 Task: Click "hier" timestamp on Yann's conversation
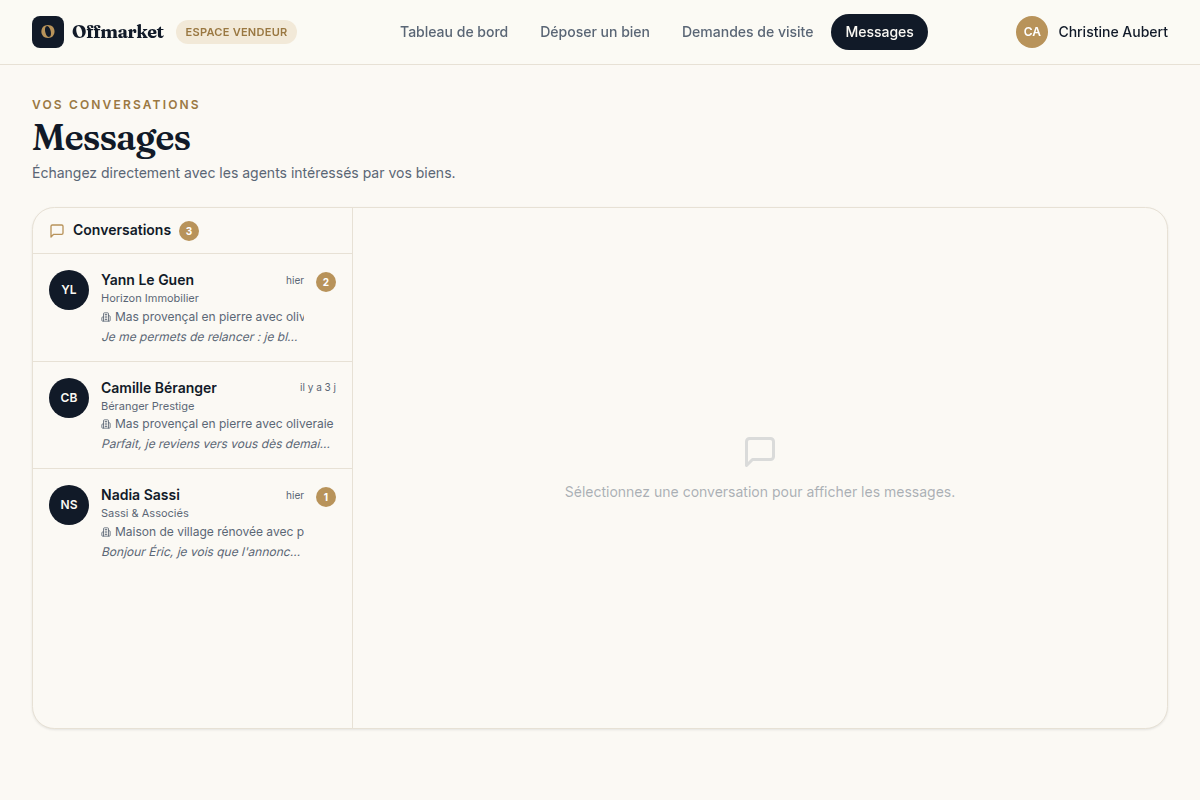click(295, 281)
